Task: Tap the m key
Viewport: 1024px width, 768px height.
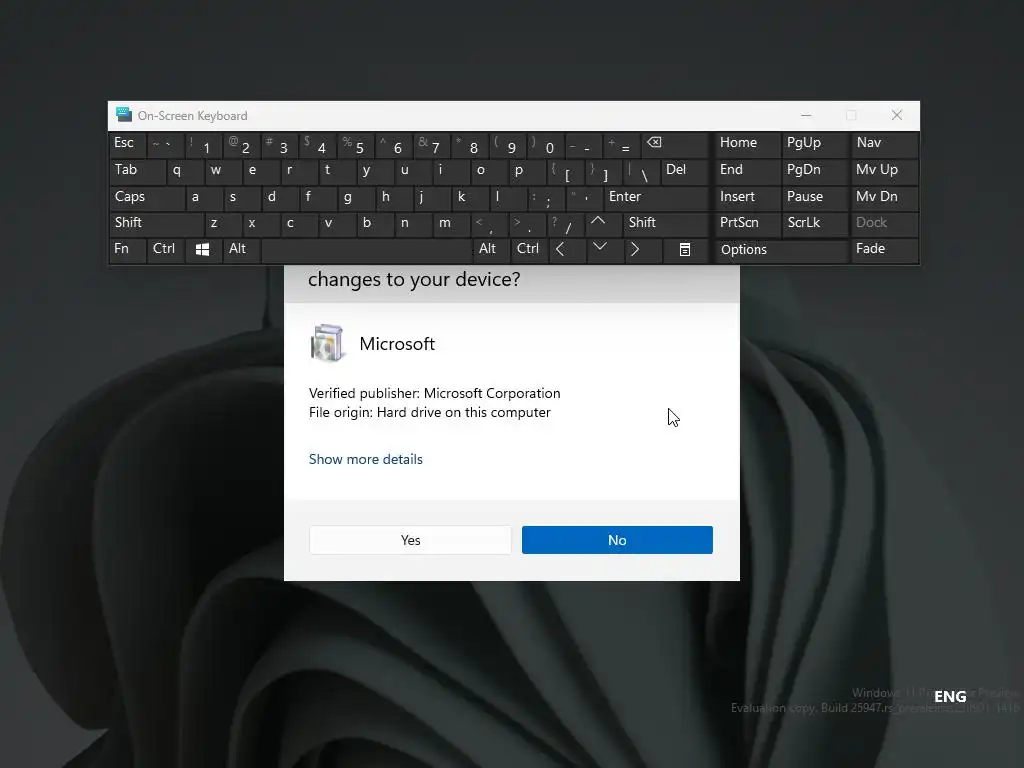Action: [452, 223]
